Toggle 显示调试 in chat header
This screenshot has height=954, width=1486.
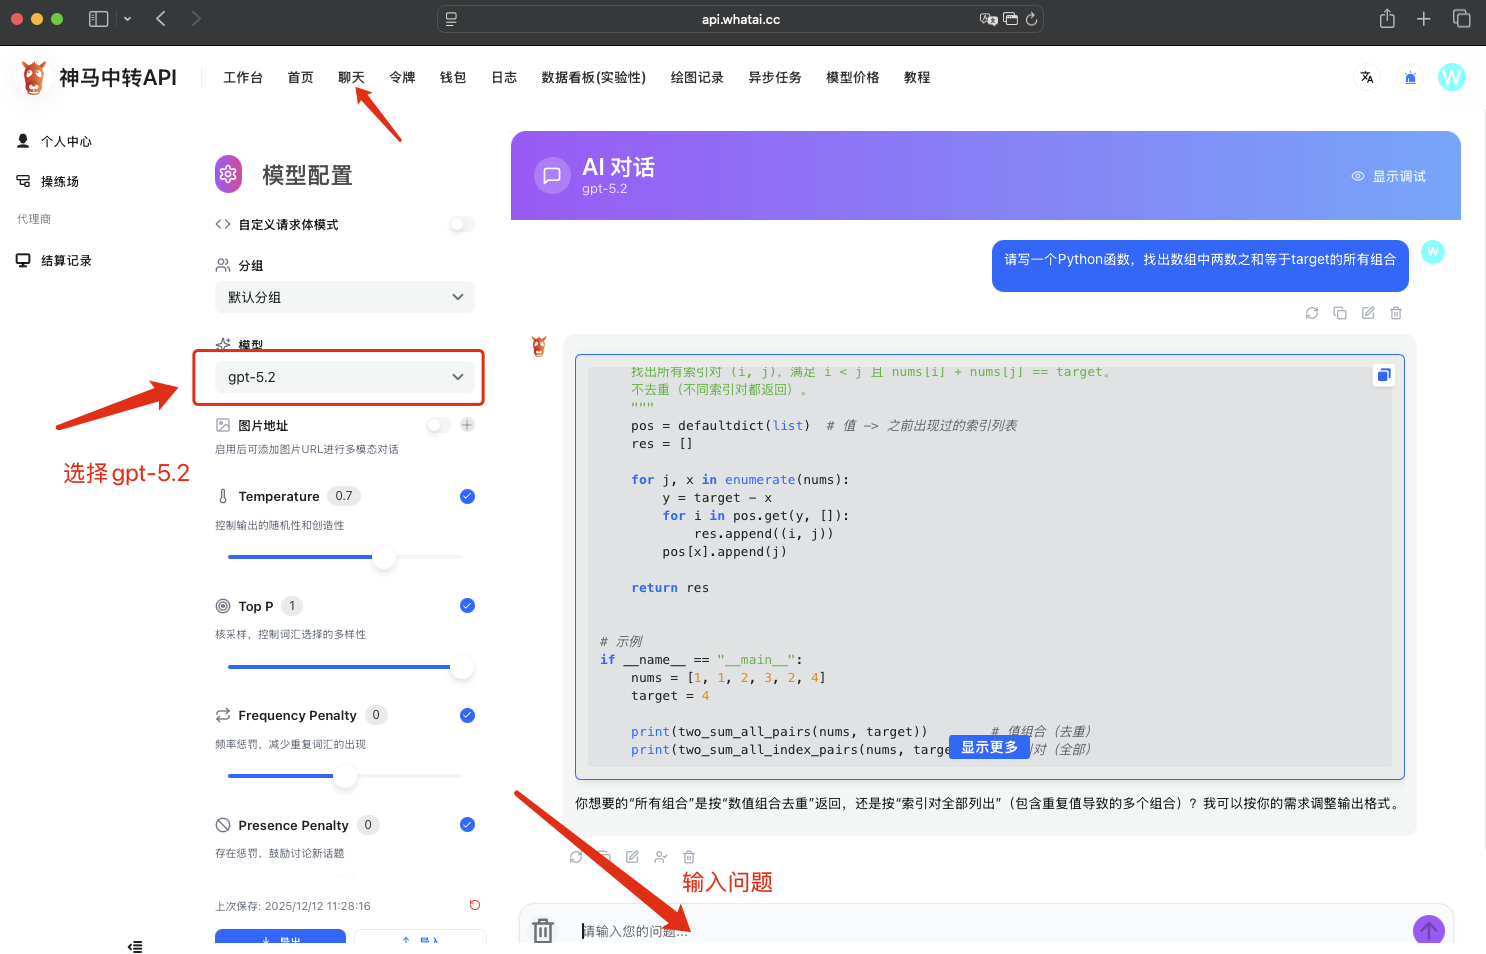tap(1389, 176)
